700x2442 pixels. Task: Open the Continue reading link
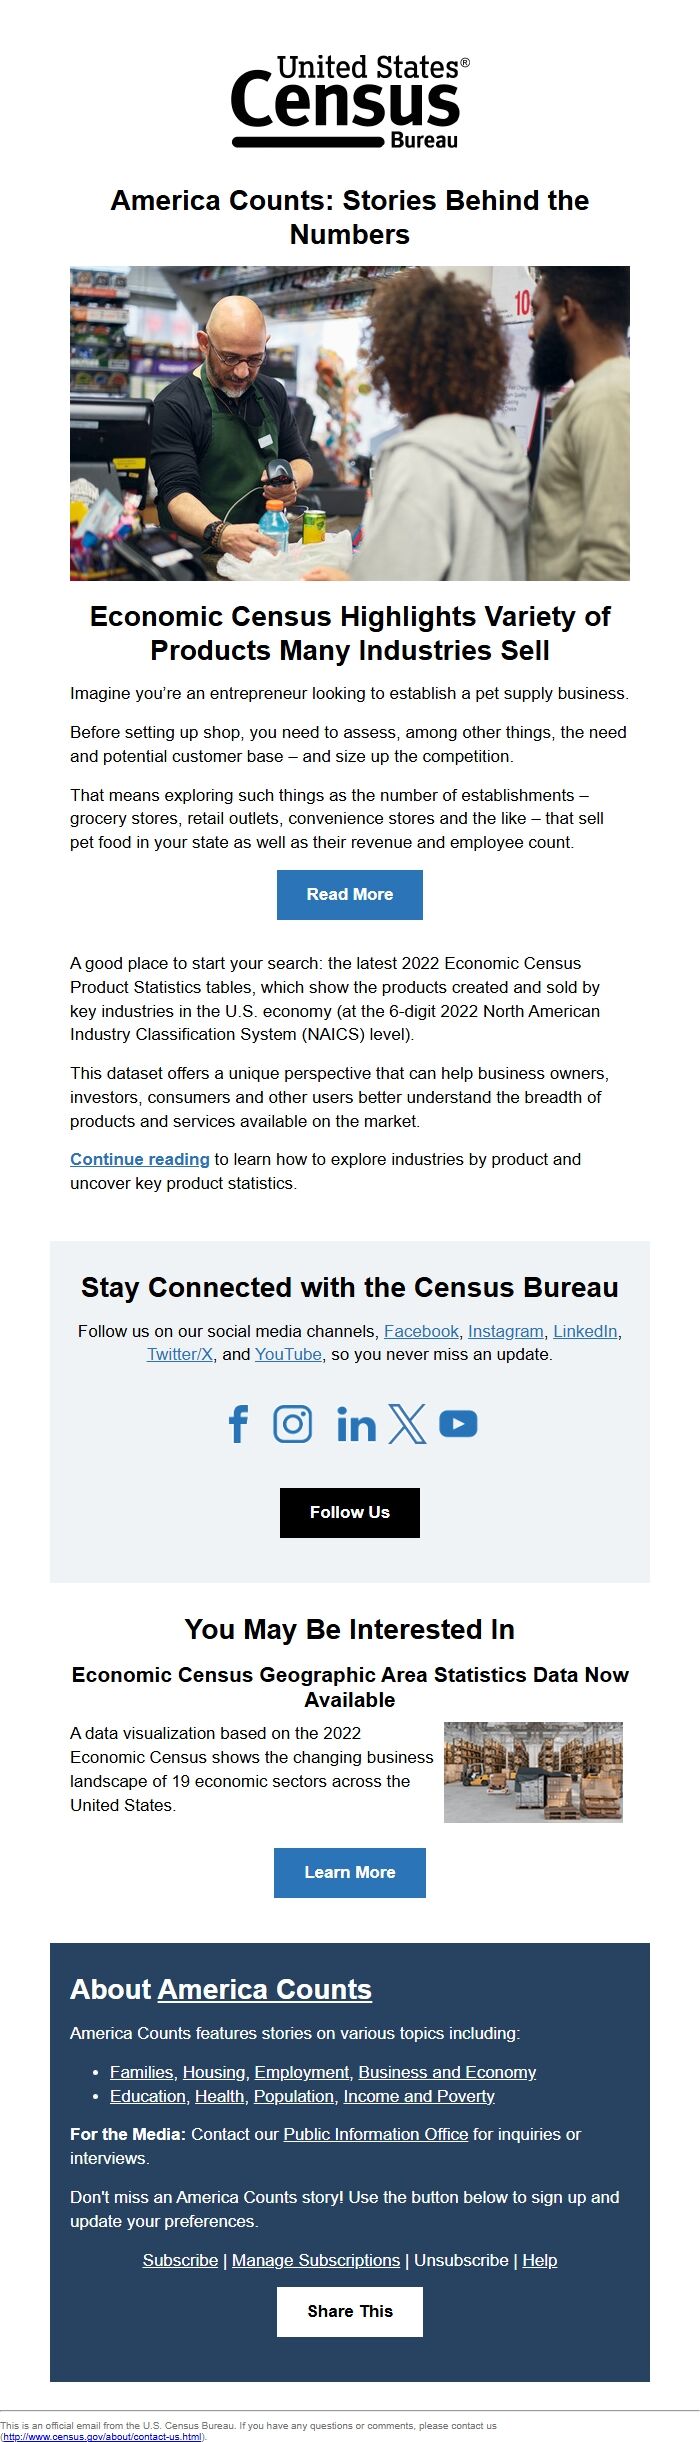point(139,1160)
